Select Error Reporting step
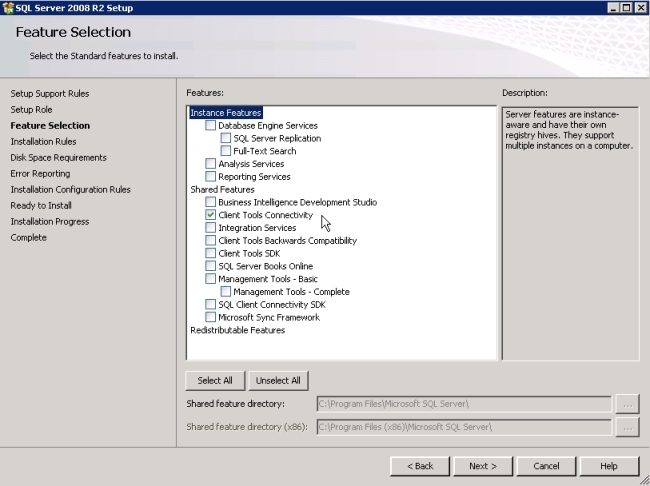 click(40, 173)
